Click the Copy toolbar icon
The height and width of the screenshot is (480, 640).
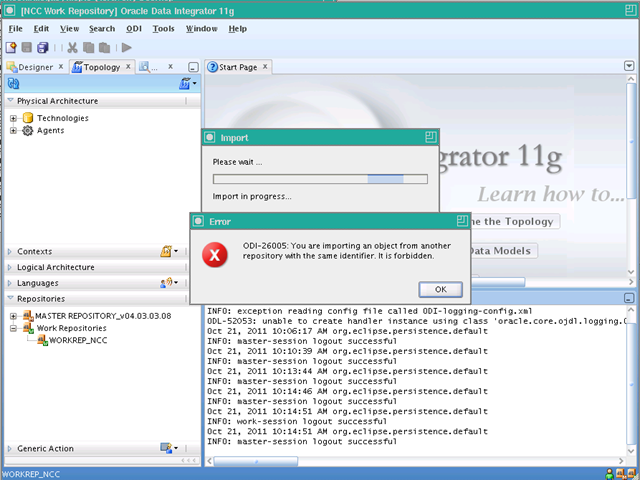[89, 48]
